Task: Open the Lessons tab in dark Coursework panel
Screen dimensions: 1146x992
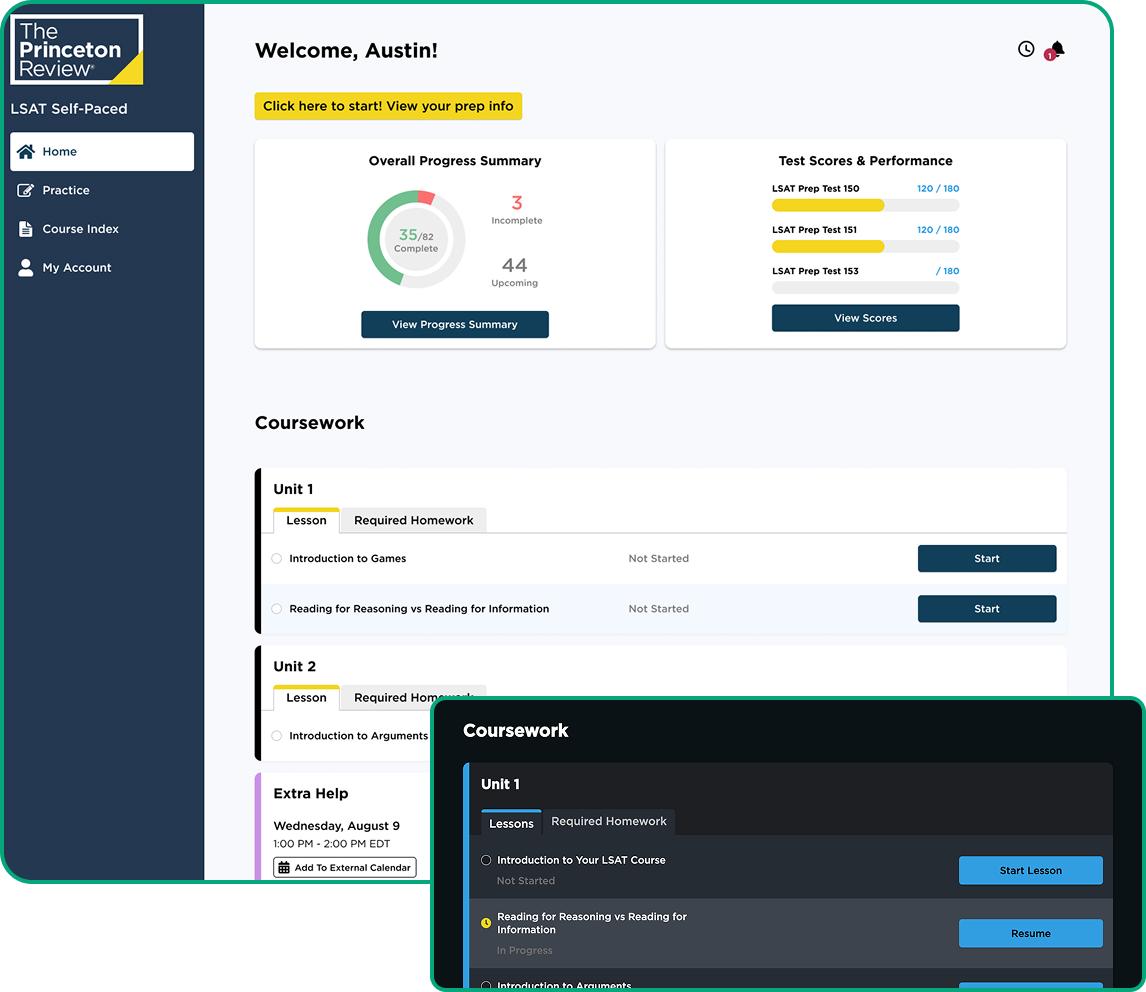Action: 511,823
